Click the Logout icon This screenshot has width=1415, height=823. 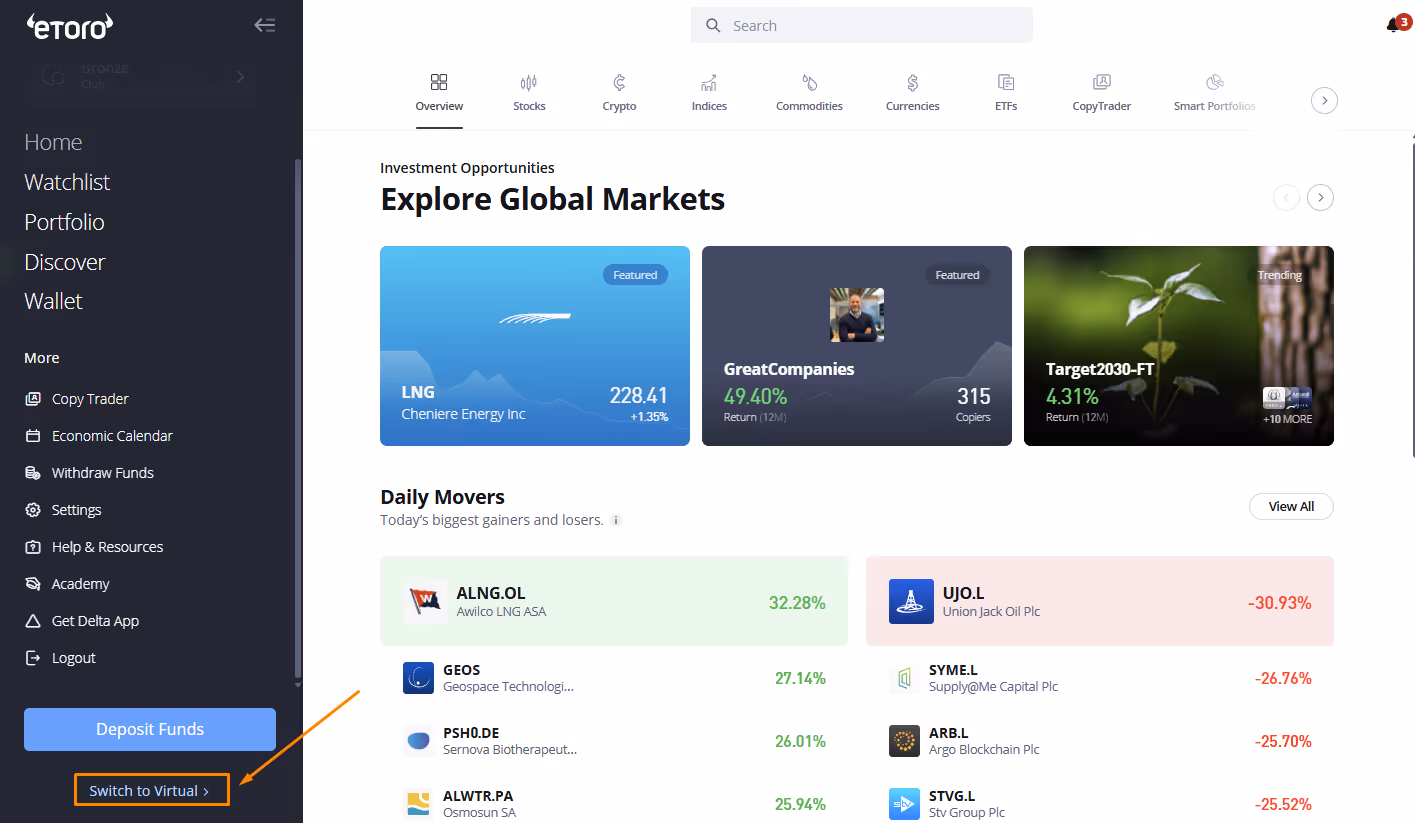point(32,658)
